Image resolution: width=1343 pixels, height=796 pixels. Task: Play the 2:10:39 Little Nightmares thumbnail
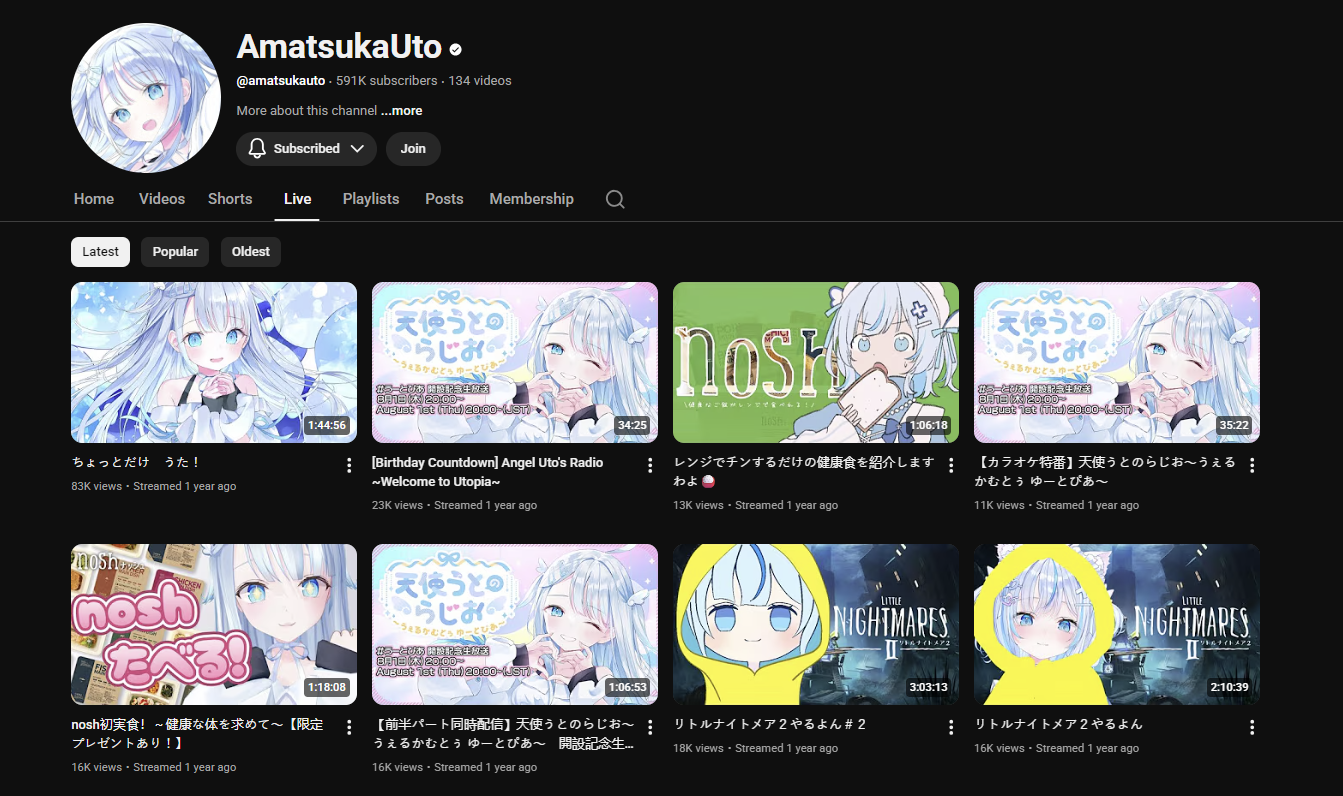coord(1117,624)
